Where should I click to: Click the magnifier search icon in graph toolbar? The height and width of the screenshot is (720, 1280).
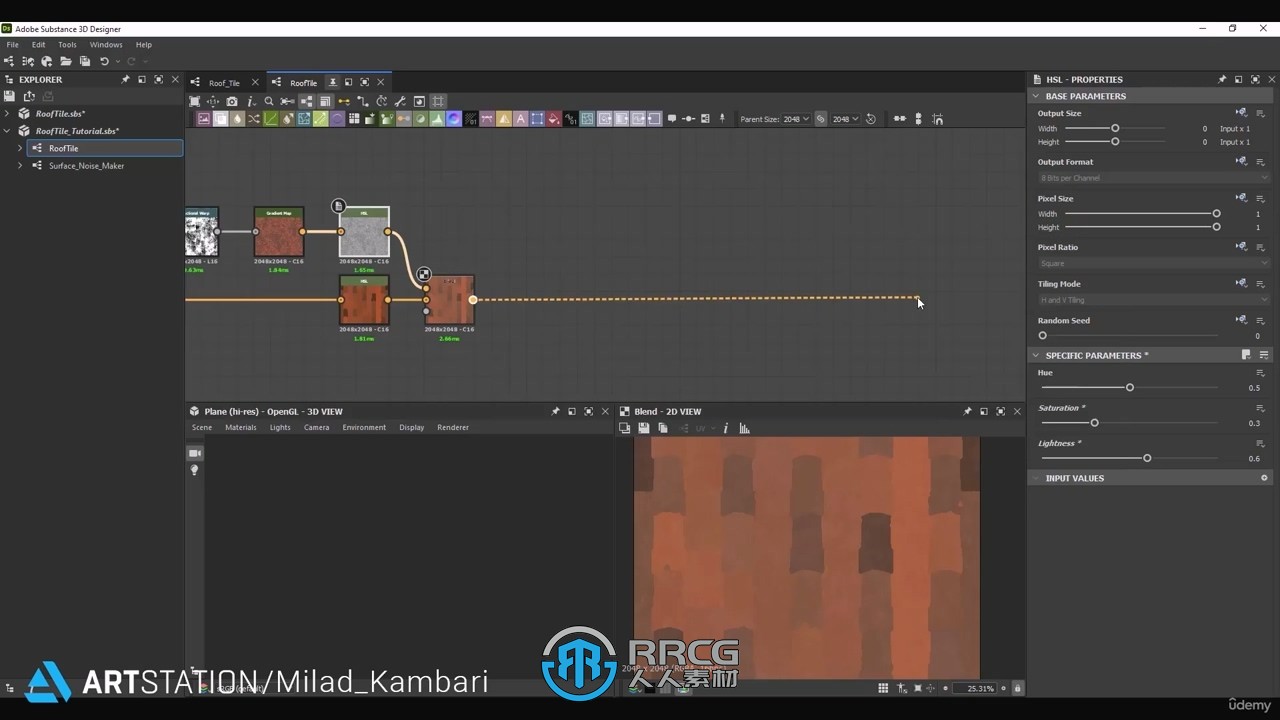point(269,101)
